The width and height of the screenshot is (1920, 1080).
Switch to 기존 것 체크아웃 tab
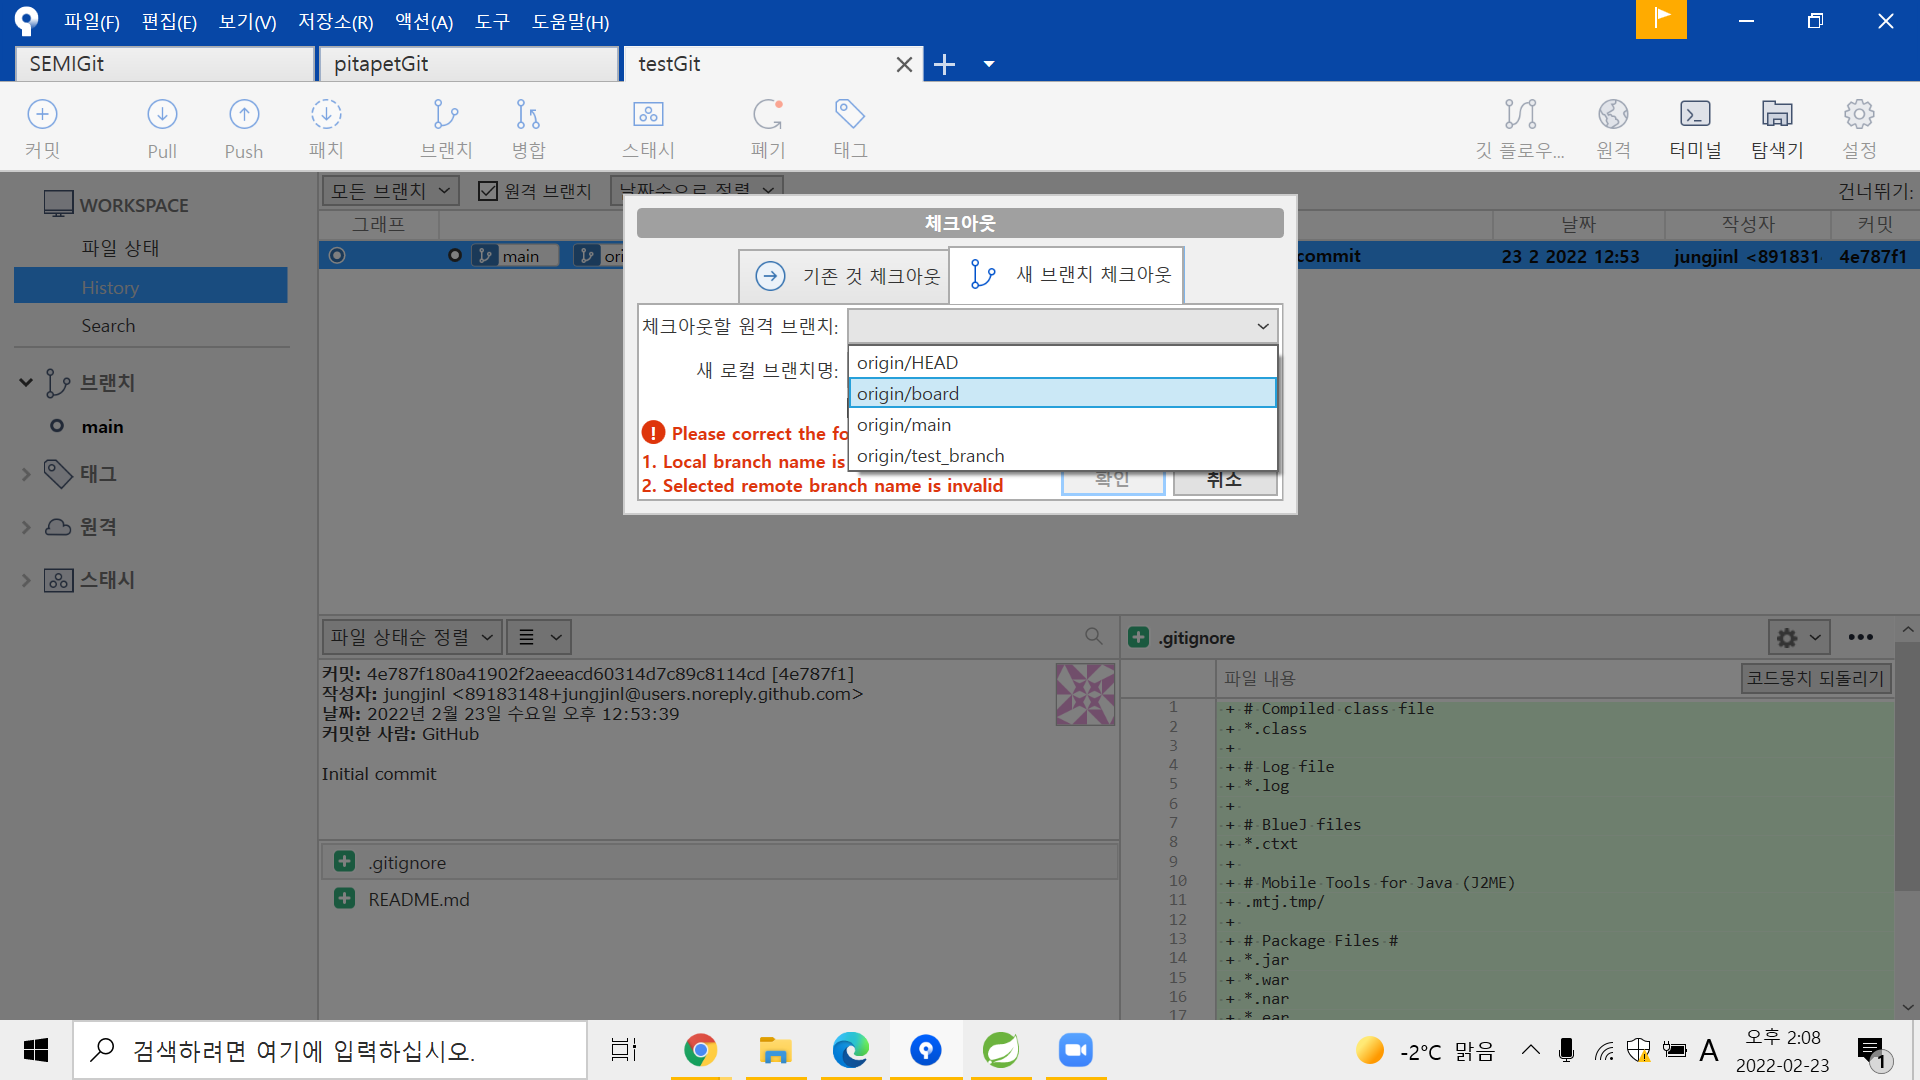pyautogui.click(x=846, y=276)
